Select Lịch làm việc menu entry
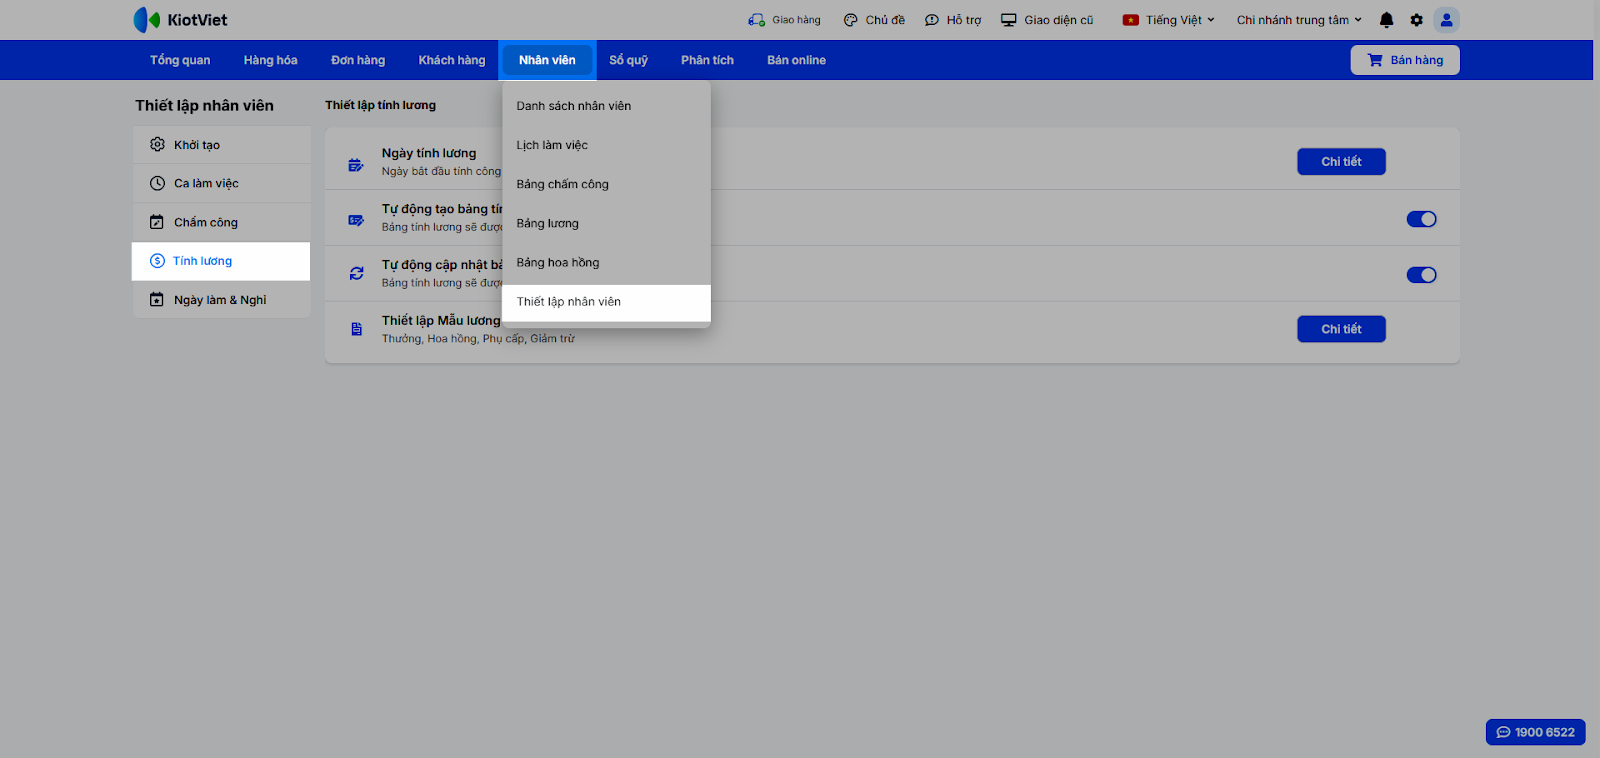This screenshot has height=758, width=1600. [x=607, y=145]
